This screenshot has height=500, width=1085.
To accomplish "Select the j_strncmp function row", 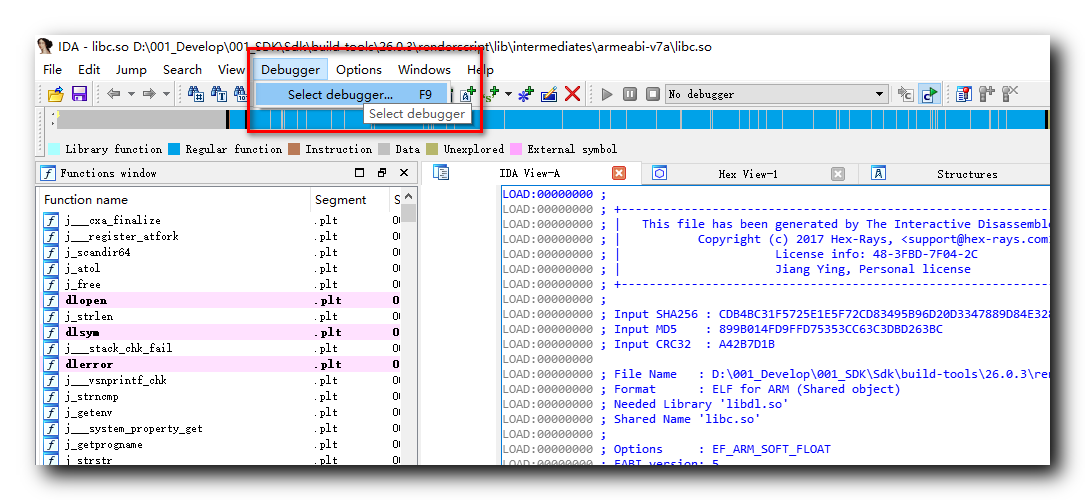I will click(220, 396).
